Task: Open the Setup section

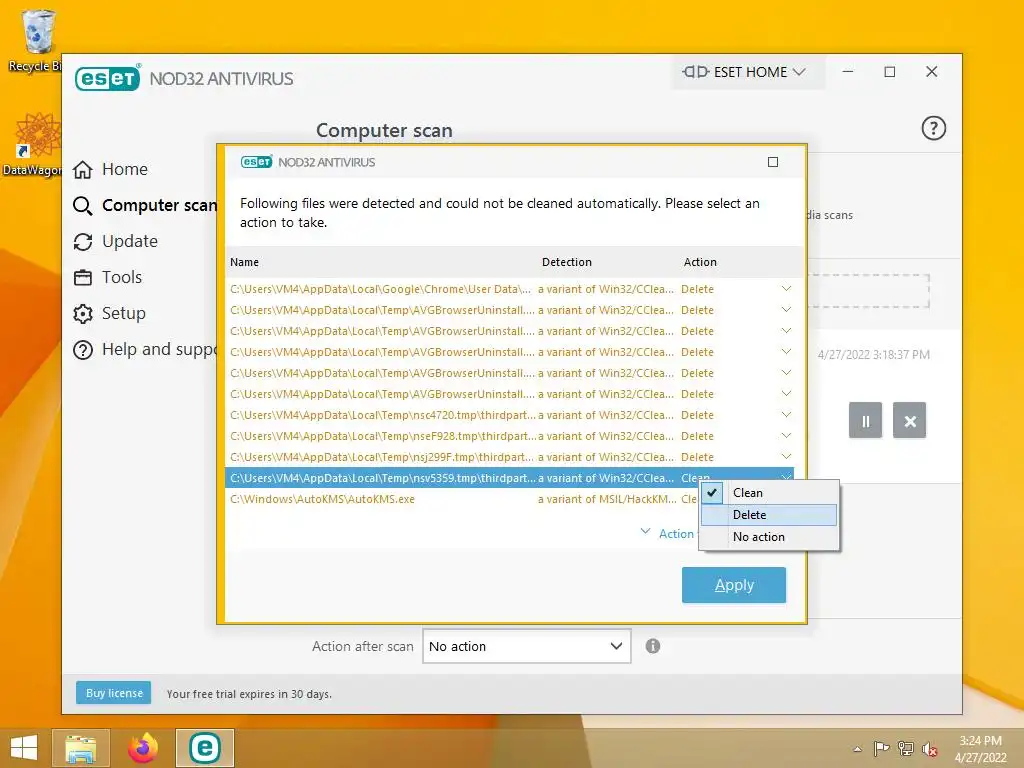Action: pyautogui.click(x=123, y=313)
